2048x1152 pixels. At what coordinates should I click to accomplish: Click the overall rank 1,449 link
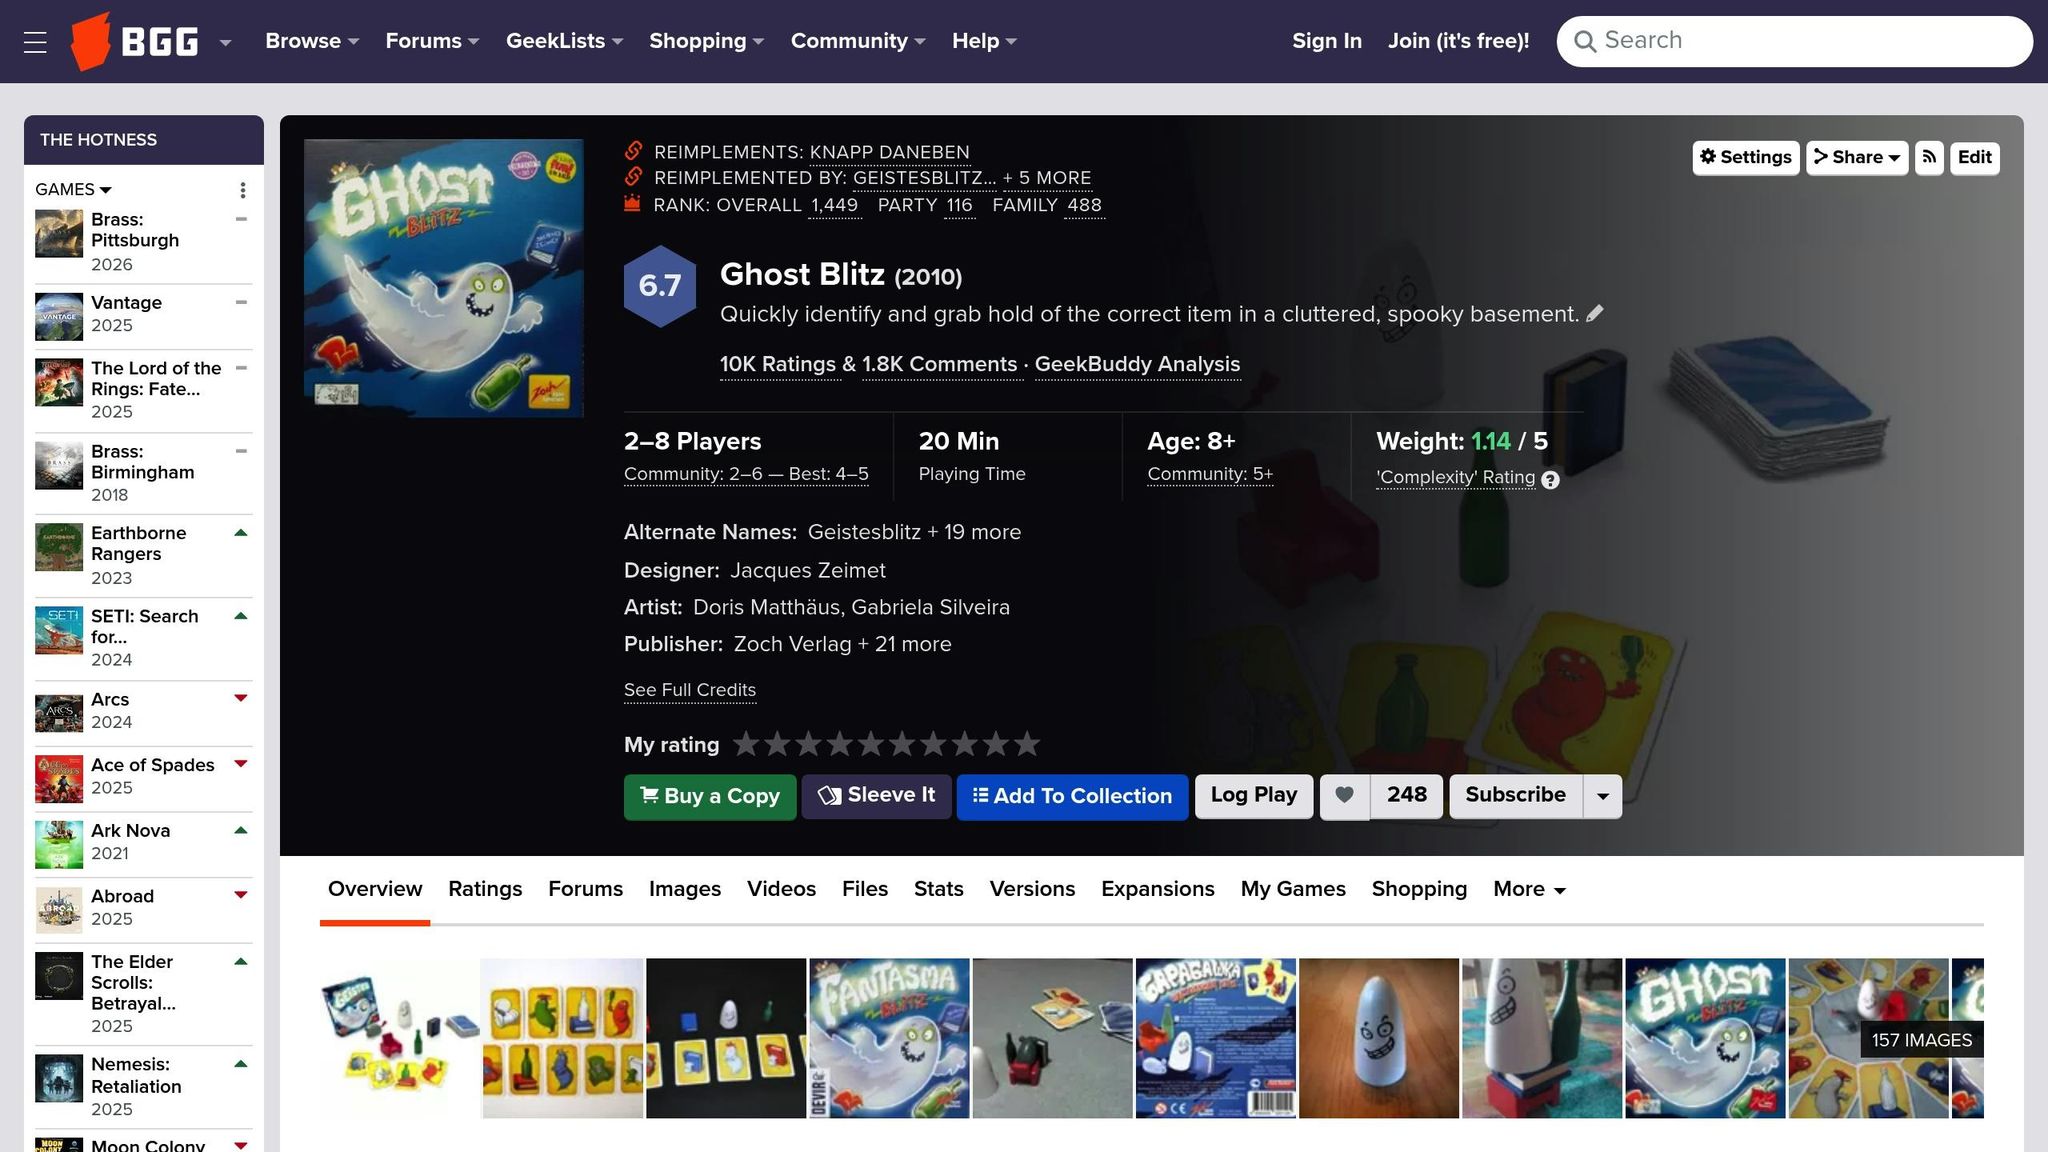point(834,205)
